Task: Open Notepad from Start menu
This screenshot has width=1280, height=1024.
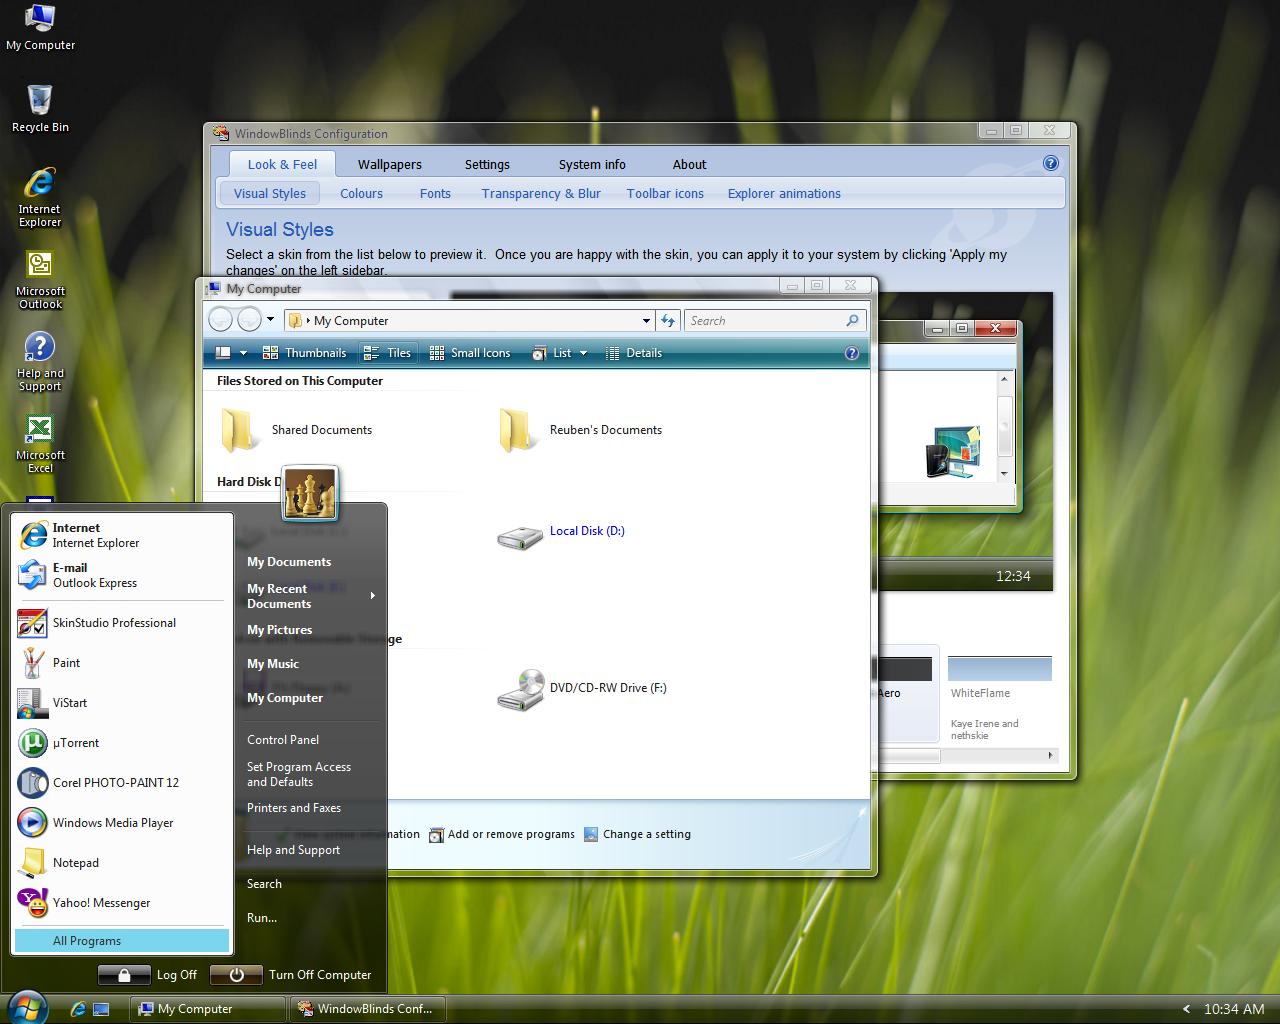Action: 124,863
